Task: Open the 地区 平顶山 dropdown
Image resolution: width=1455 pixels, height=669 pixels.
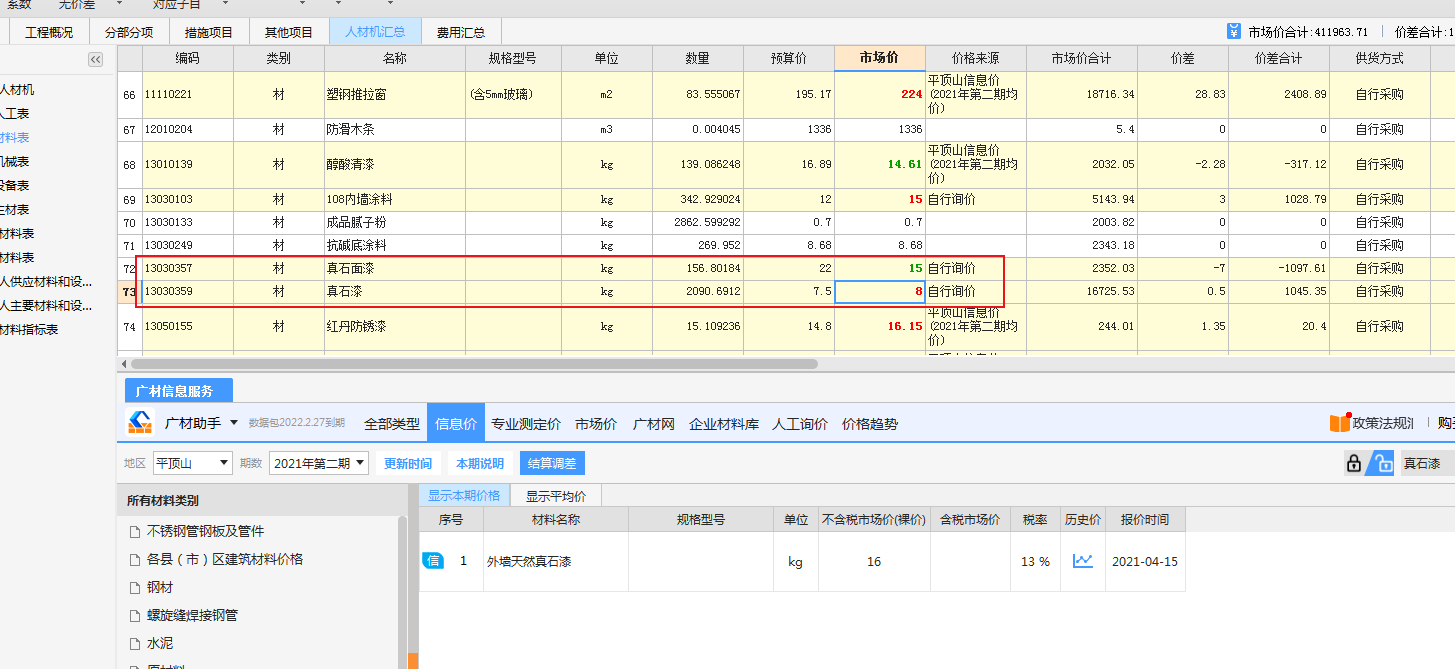Action: click(x=191, y=463)
